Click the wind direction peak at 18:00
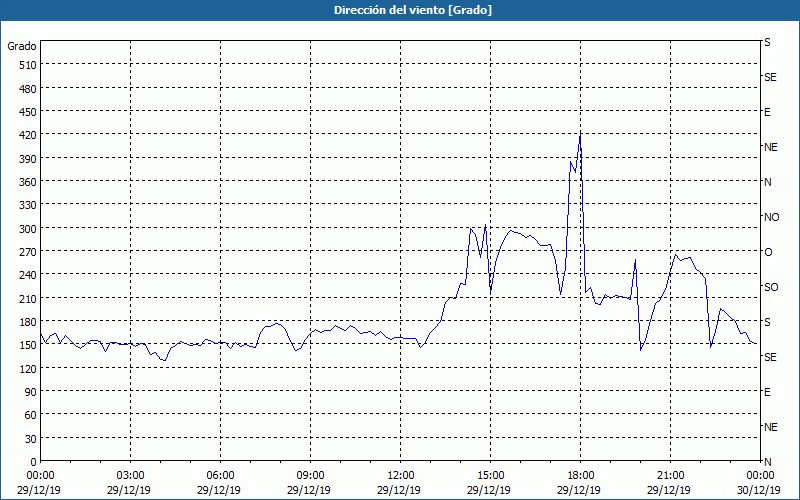The width and height of the screenshot is (800, 500). click(x=580, y=135)
